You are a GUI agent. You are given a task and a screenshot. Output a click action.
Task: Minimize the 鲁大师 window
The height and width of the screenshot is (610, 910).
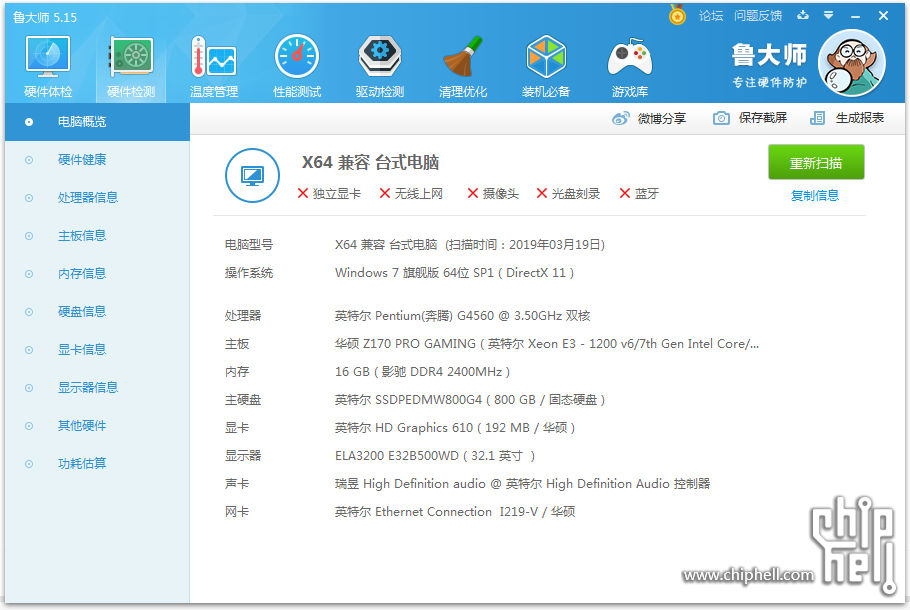[855, 16]
